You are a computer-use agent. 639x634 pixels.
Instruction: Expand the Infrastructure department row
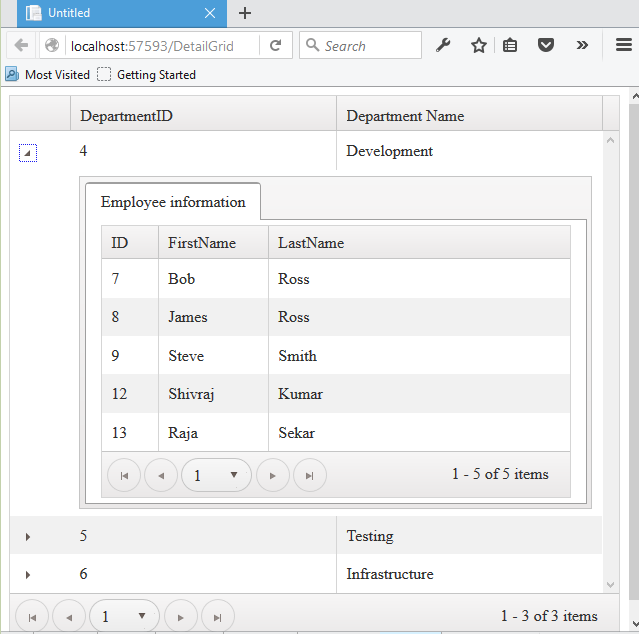[28, 575]
